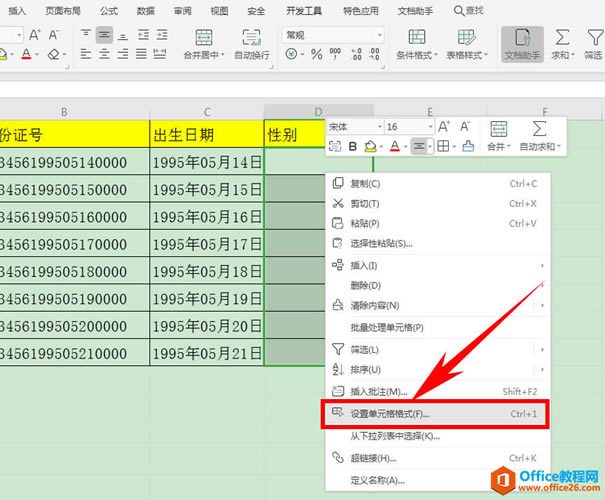Toggle center align button in the ribbon
605x500 pixels.
click(x=105, y=35)
